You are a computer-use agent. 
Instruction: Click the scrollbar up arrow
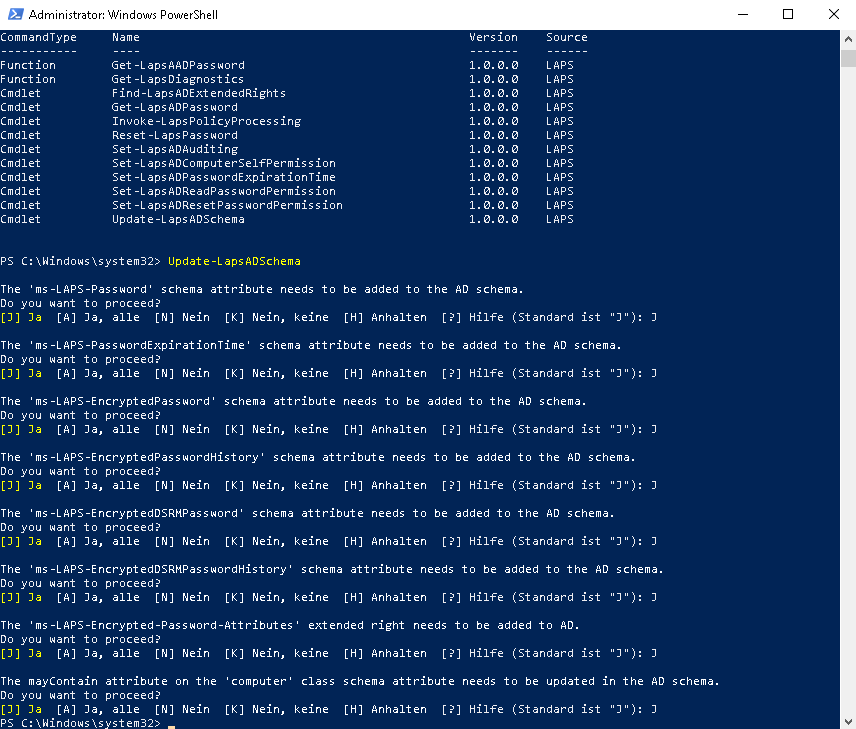point(847,37)
